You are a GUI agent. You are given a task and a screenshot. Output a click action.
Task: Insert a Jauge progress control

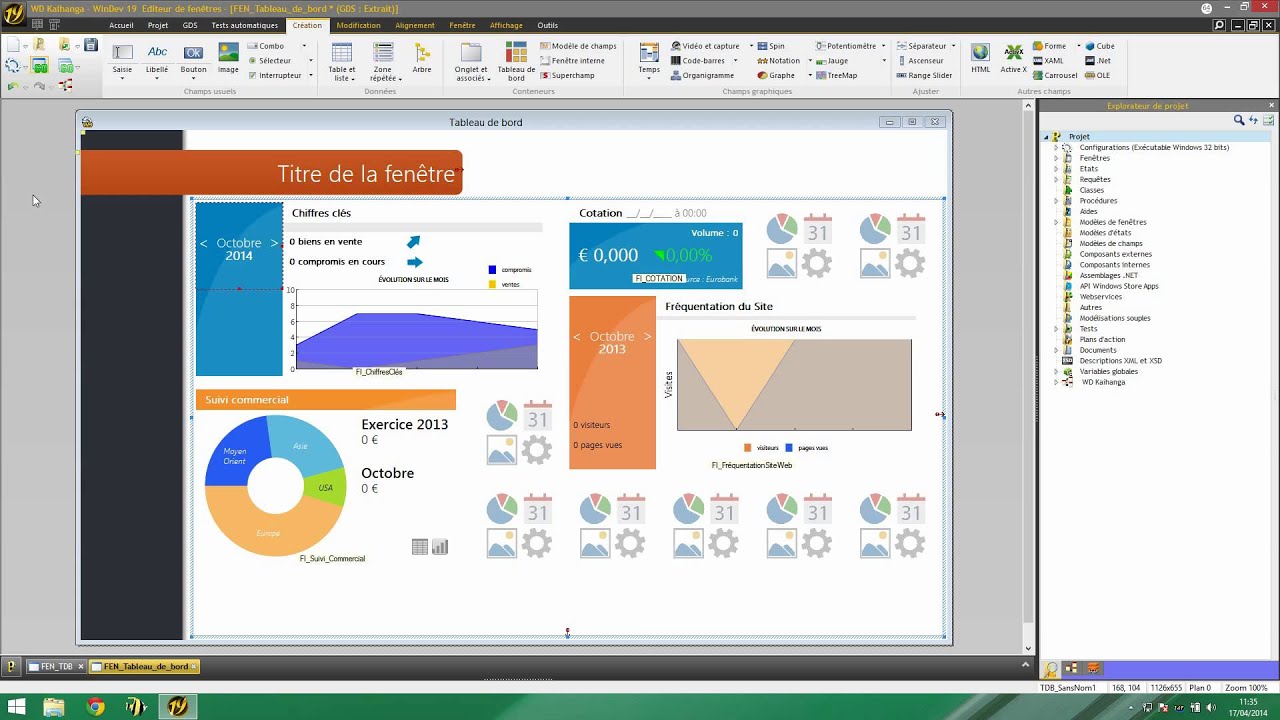832,60
